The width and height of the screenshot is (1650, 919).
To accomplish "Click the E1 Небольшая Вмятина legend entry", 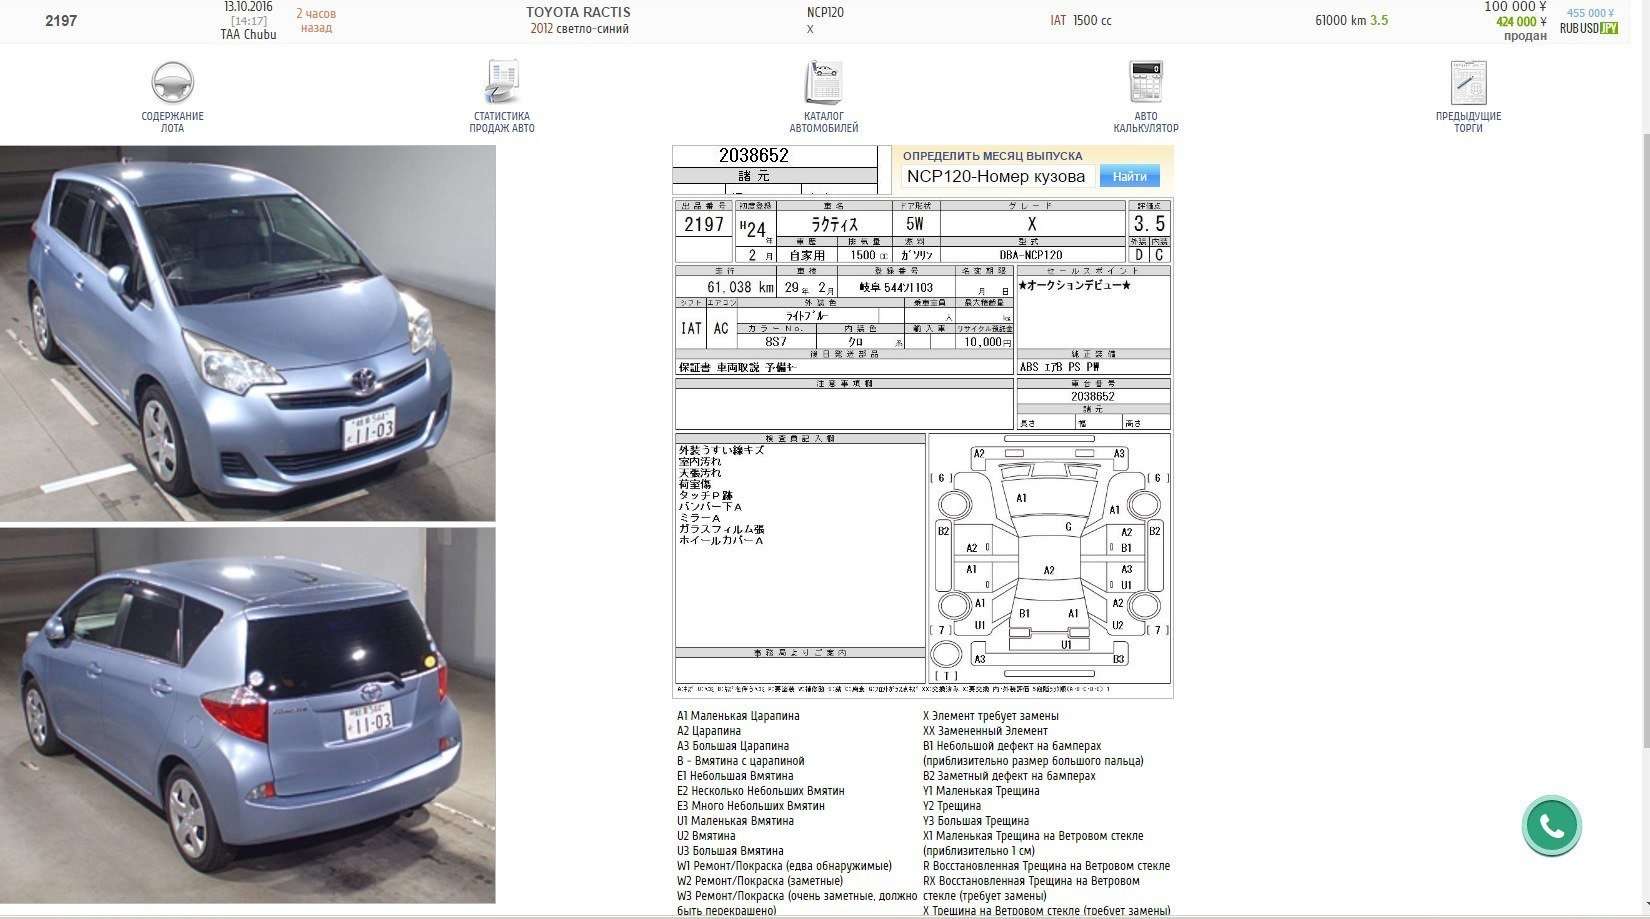I will point(735,776).
